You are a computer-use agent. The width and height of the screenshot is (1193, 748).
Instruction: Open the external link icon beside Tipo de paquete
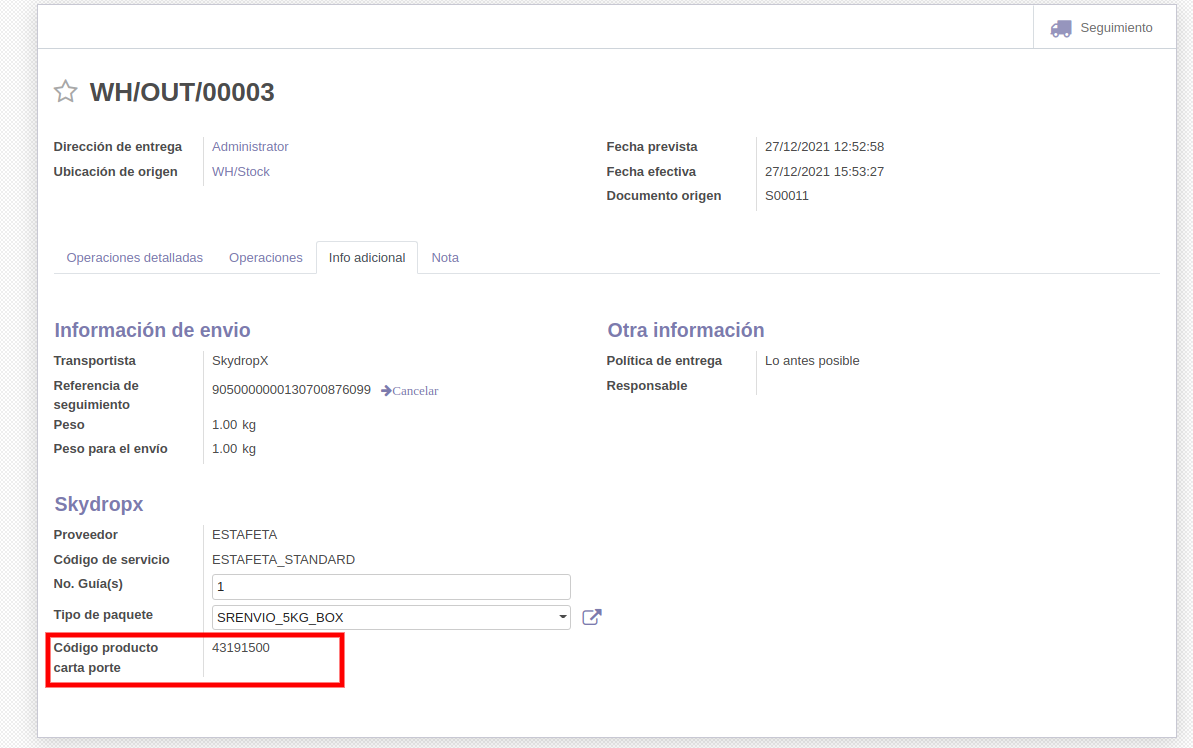click(592, 617)
